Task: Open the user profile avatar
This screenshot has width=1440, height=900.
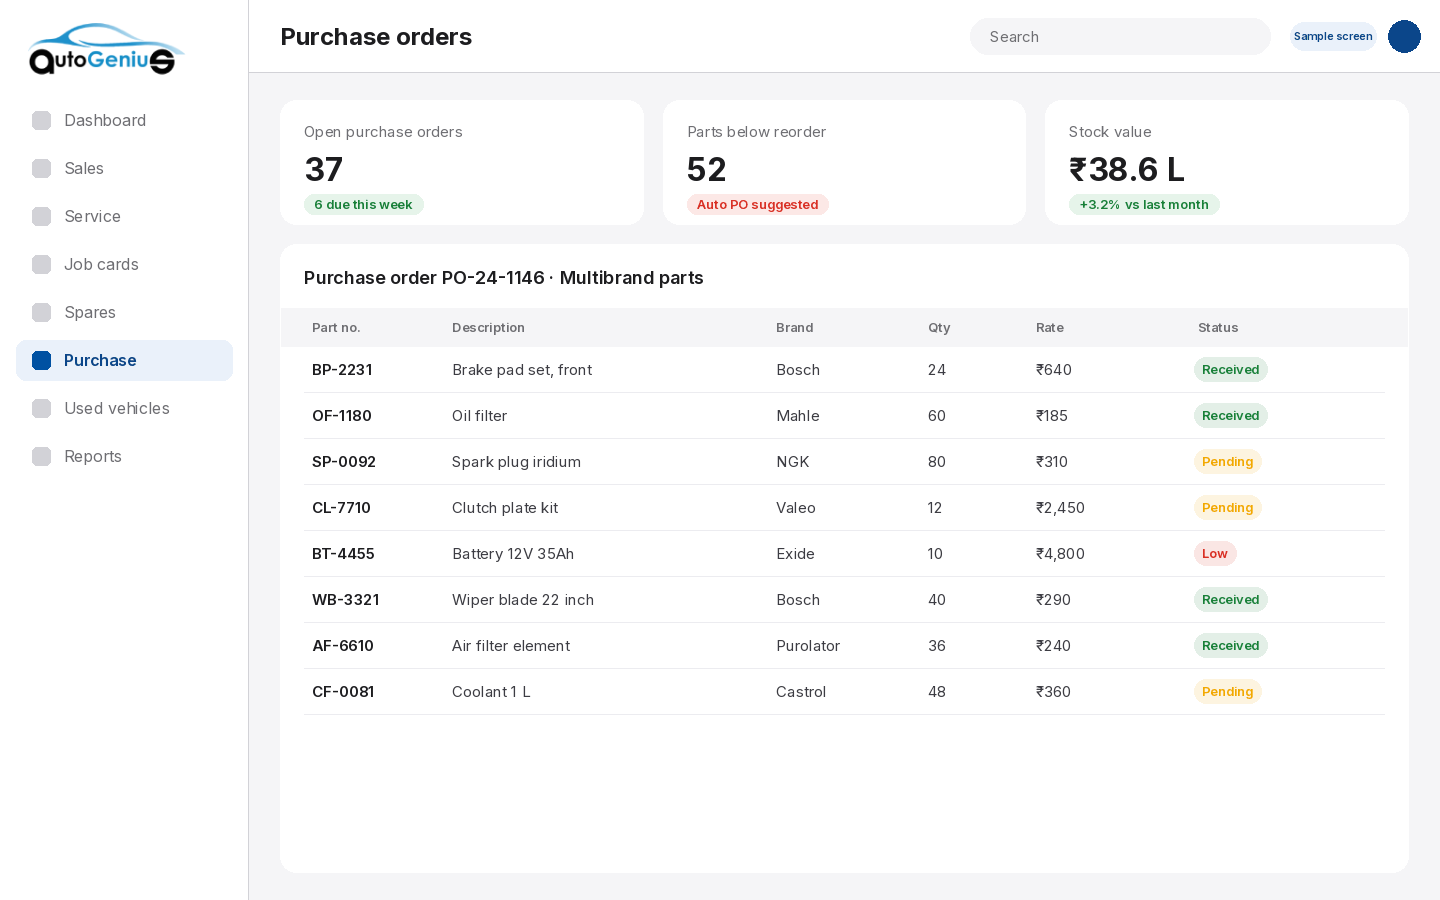Action: pos(1404,36)
